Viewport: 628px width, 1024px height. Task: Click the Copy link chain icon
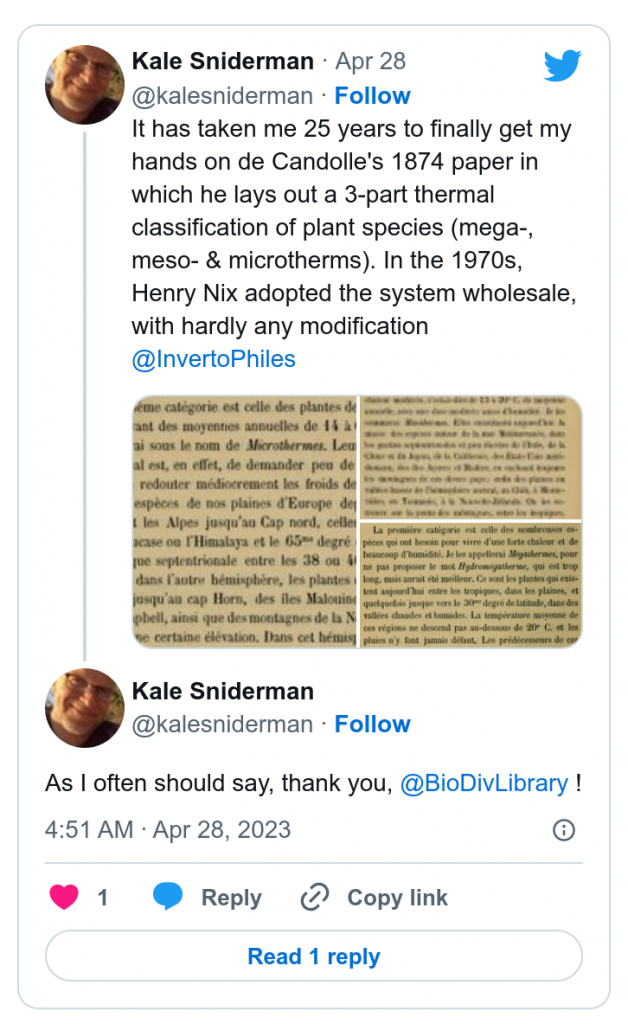pyautogui.click(x=313, y=897)
